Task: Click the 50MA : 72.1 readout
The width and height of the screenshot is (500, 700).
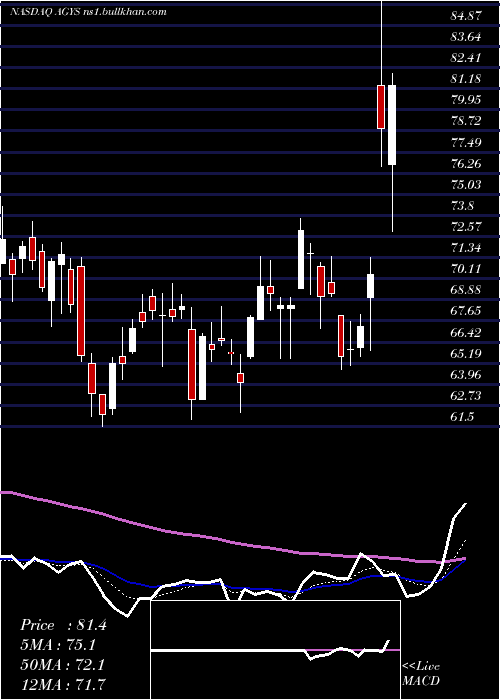Action: 62,665
